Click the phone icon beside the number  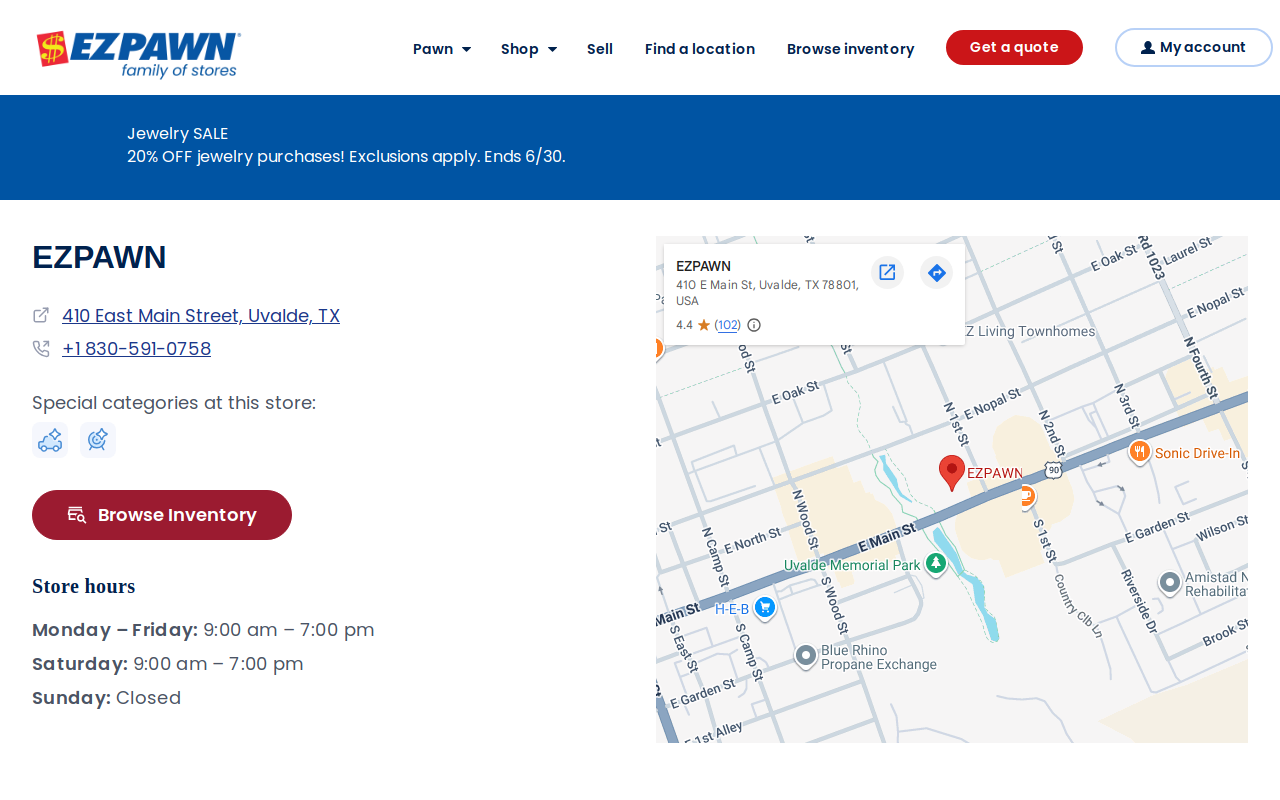[41, 348]
